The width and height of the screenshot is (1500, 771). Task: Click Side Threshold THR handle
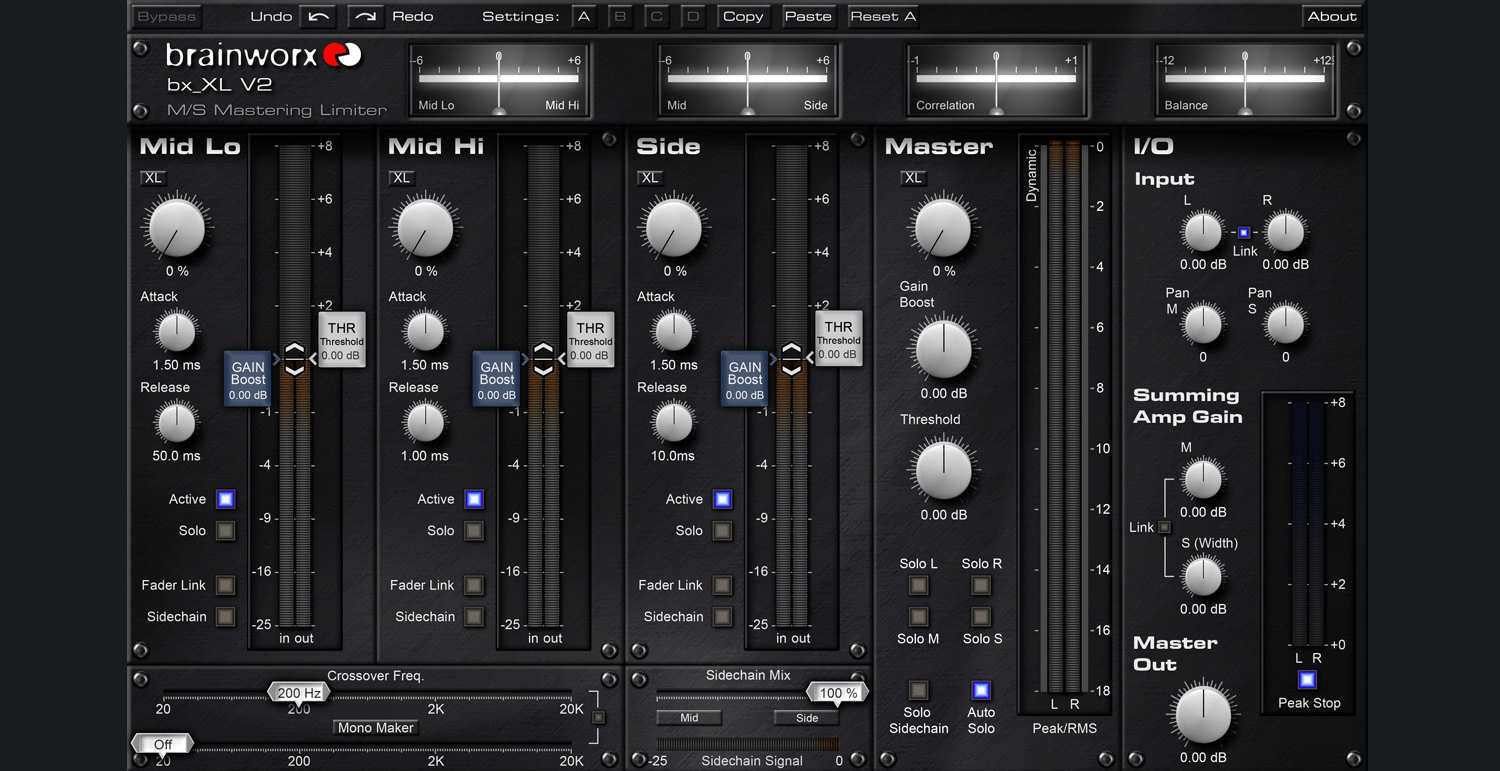[838, 340]
